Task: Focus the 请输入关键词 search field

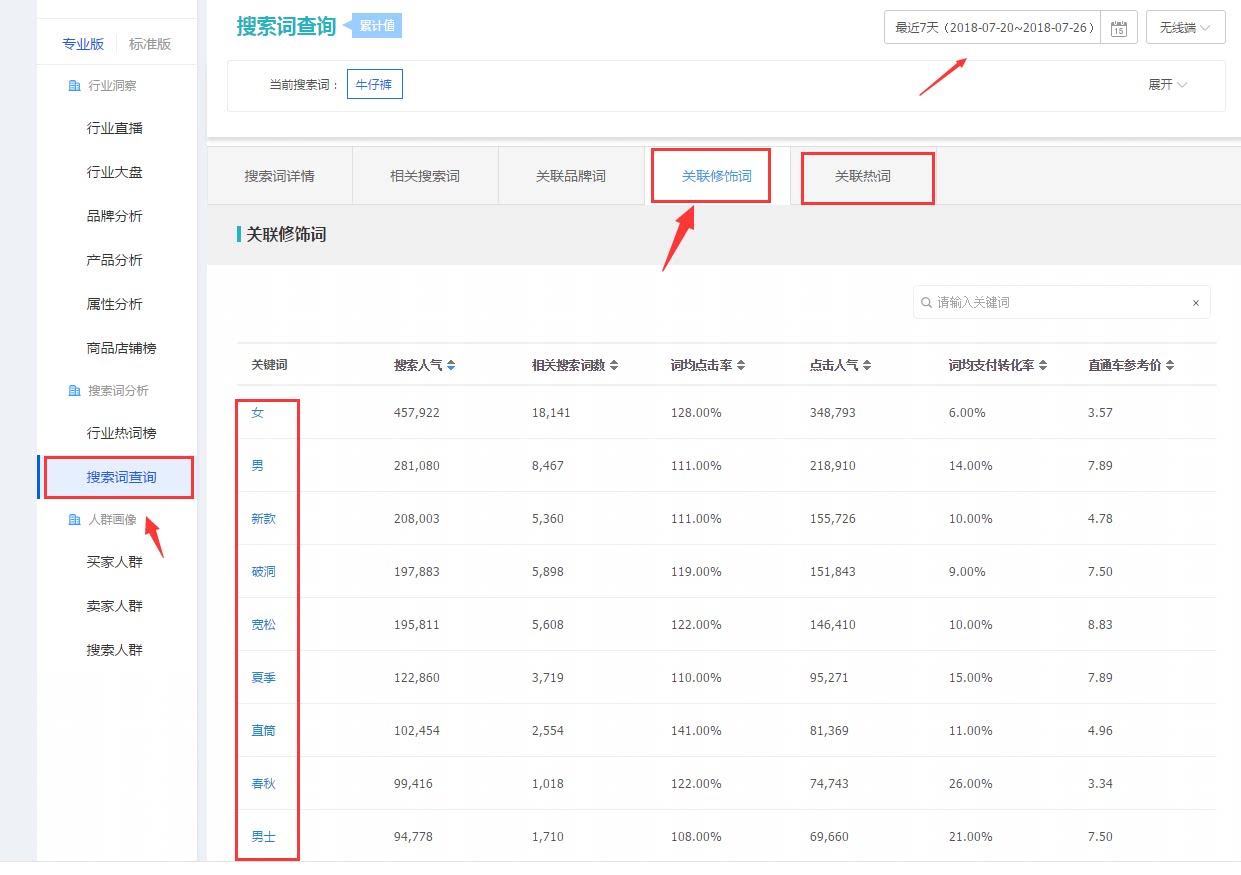Action: click(x=1062, y=302)
